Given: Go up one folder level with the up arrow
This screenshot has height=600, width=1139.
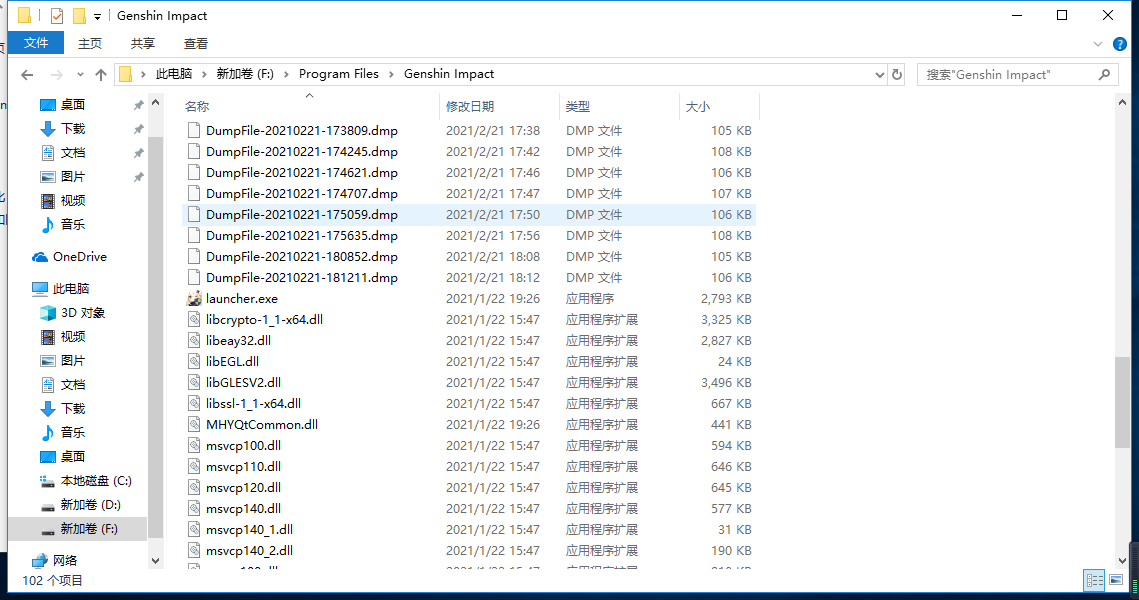Looking at the screenshot, I should click(x=101, y=75).
